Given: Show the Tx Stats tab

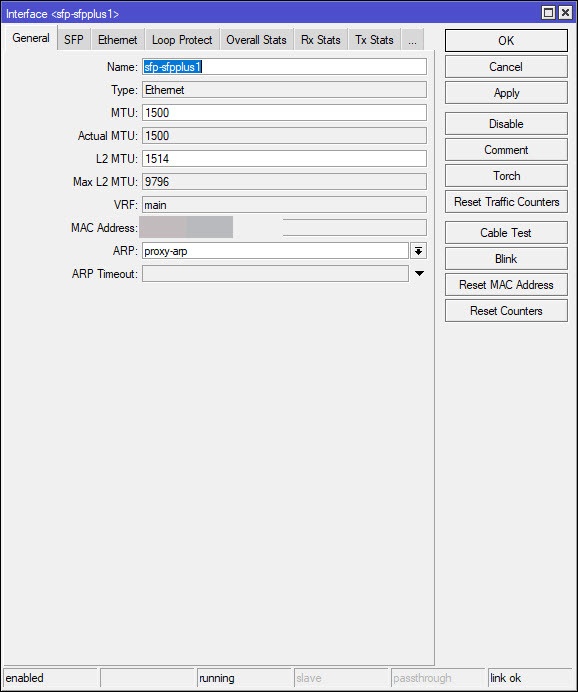Looking at the screenshot, I should (374, 40).
